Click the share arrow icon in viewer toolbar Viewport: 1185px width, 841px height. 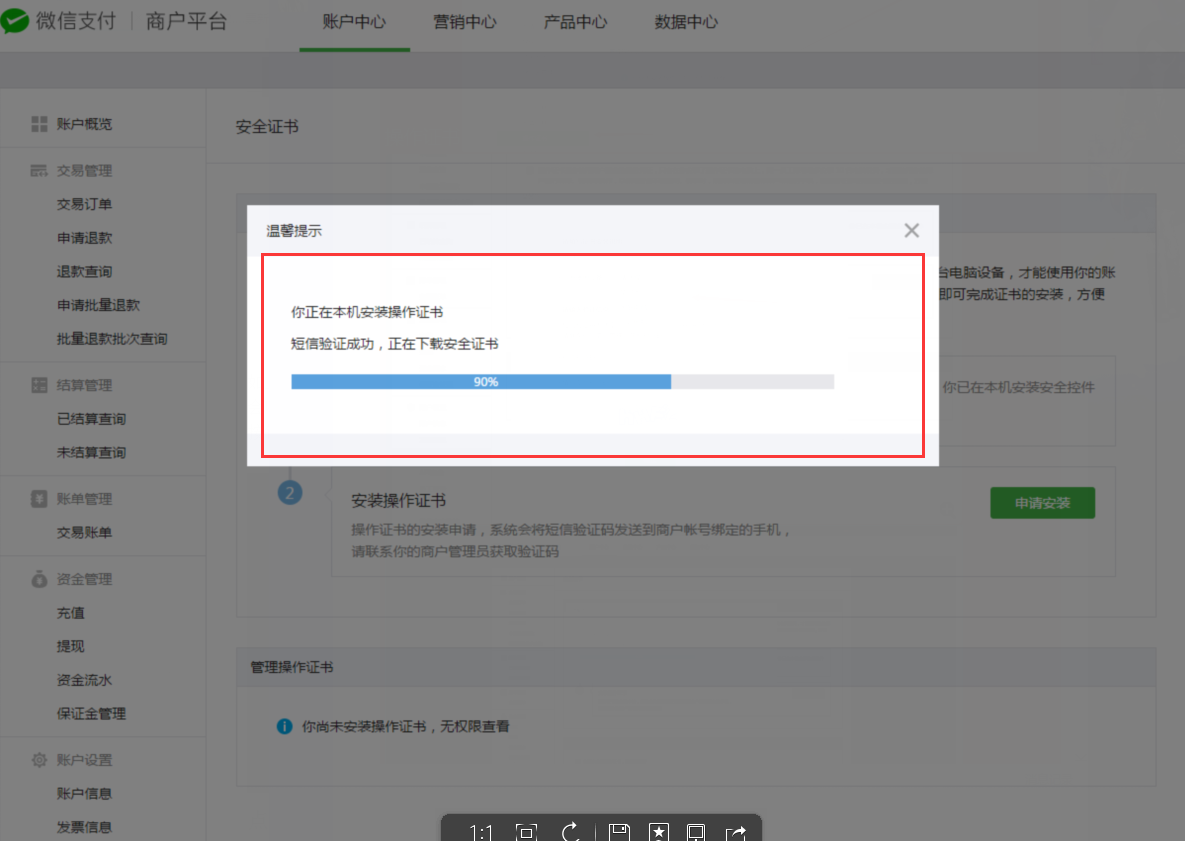coord(736,832)
